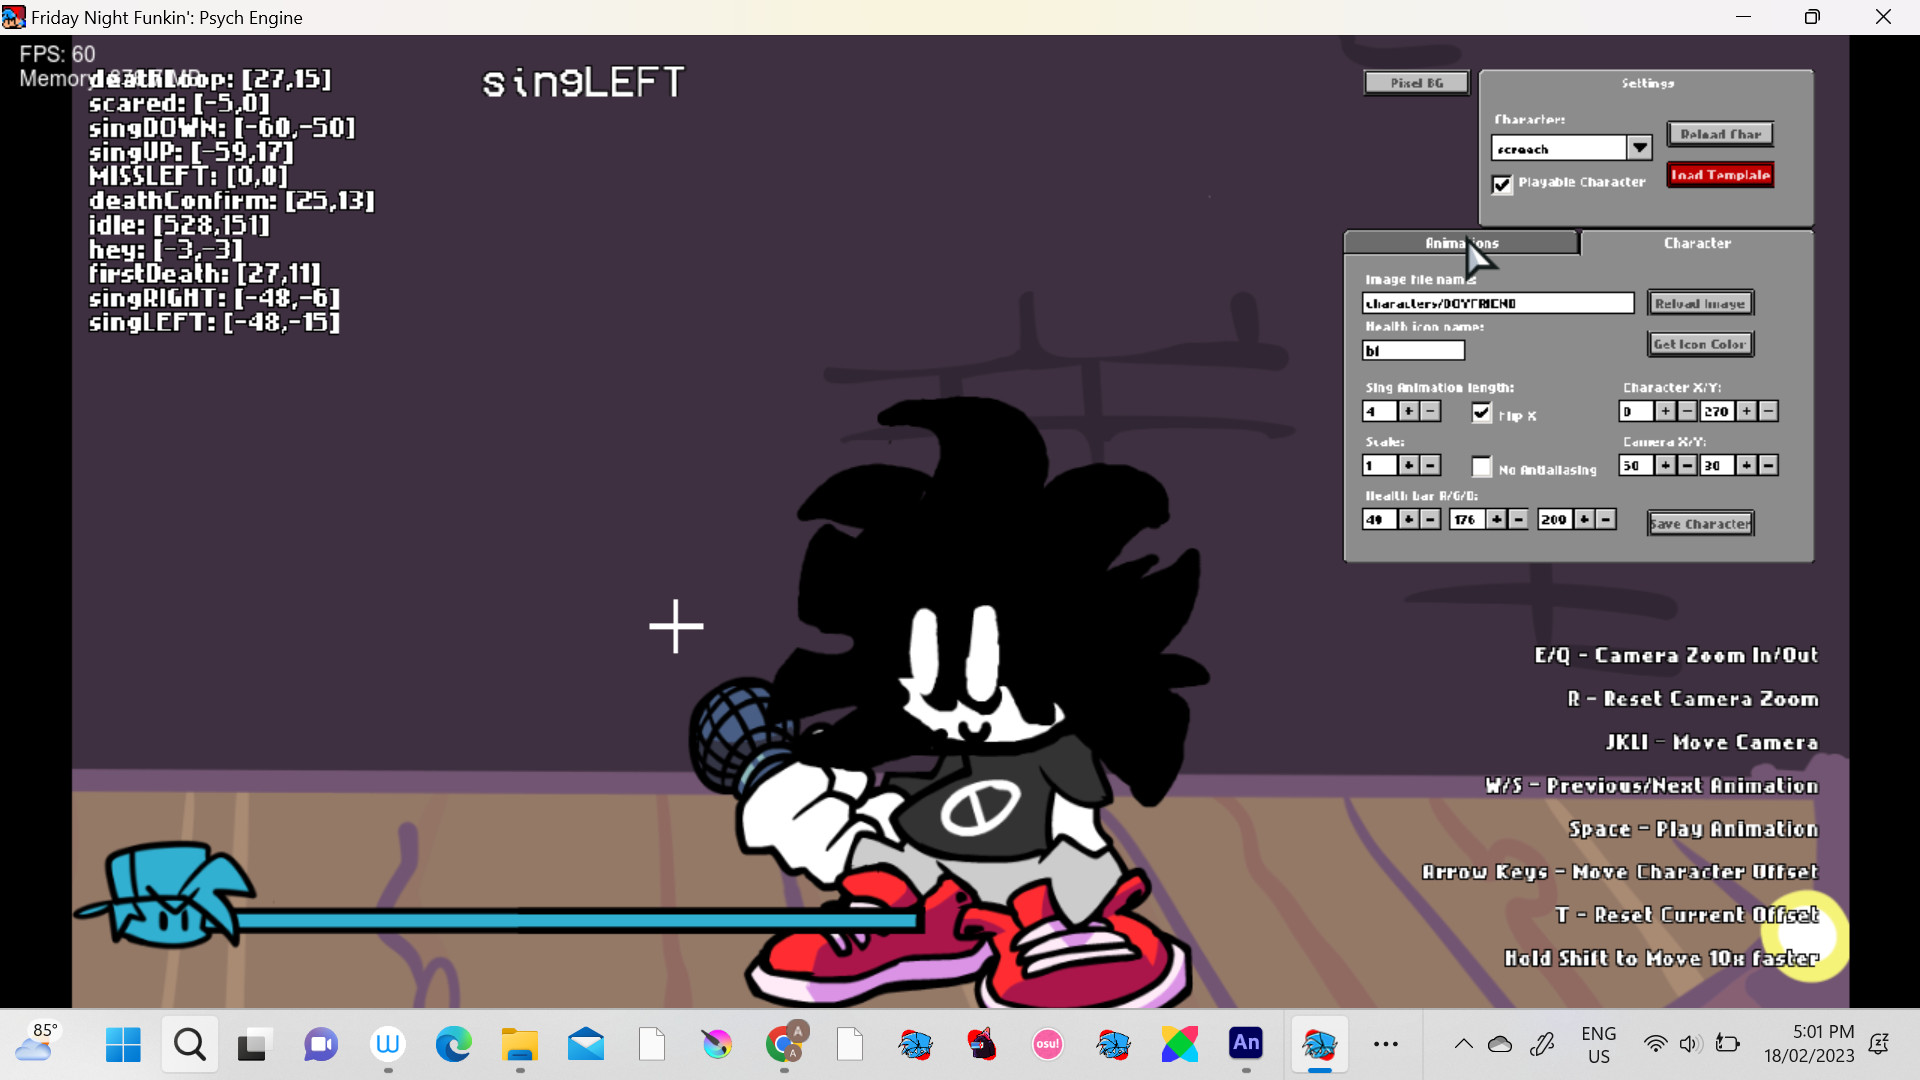The width and height of the screenshot is (1920, 1080).
Task: Click the Friday Night Funkin' taskbar icon
Action: pyautogui.click(x=1320, y=1044)
